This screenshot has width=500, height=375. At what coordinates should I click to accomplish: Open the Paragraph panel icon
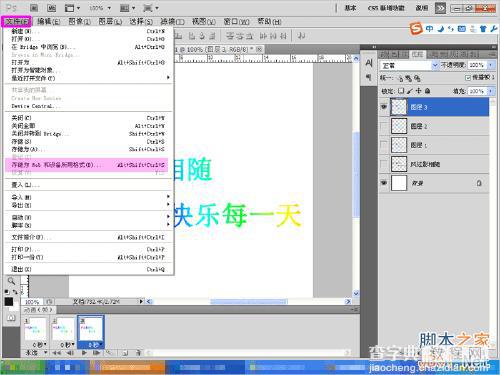[x=369, y=78]
